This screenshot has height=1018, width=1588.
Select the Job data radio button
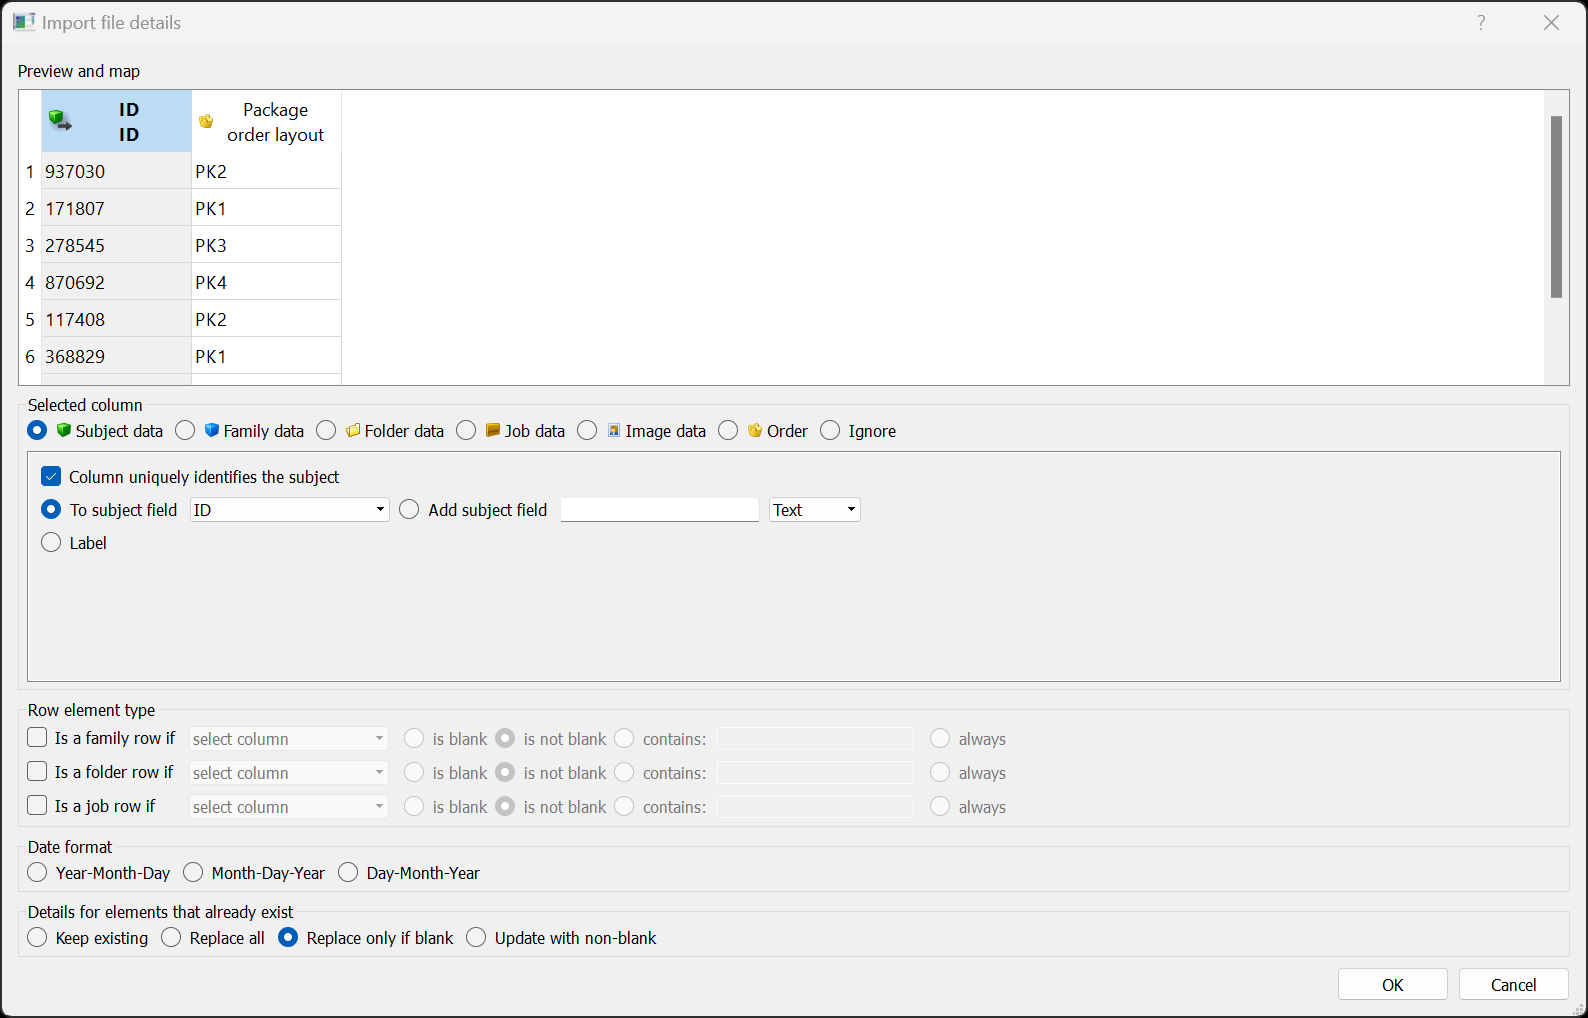(466, 430)
